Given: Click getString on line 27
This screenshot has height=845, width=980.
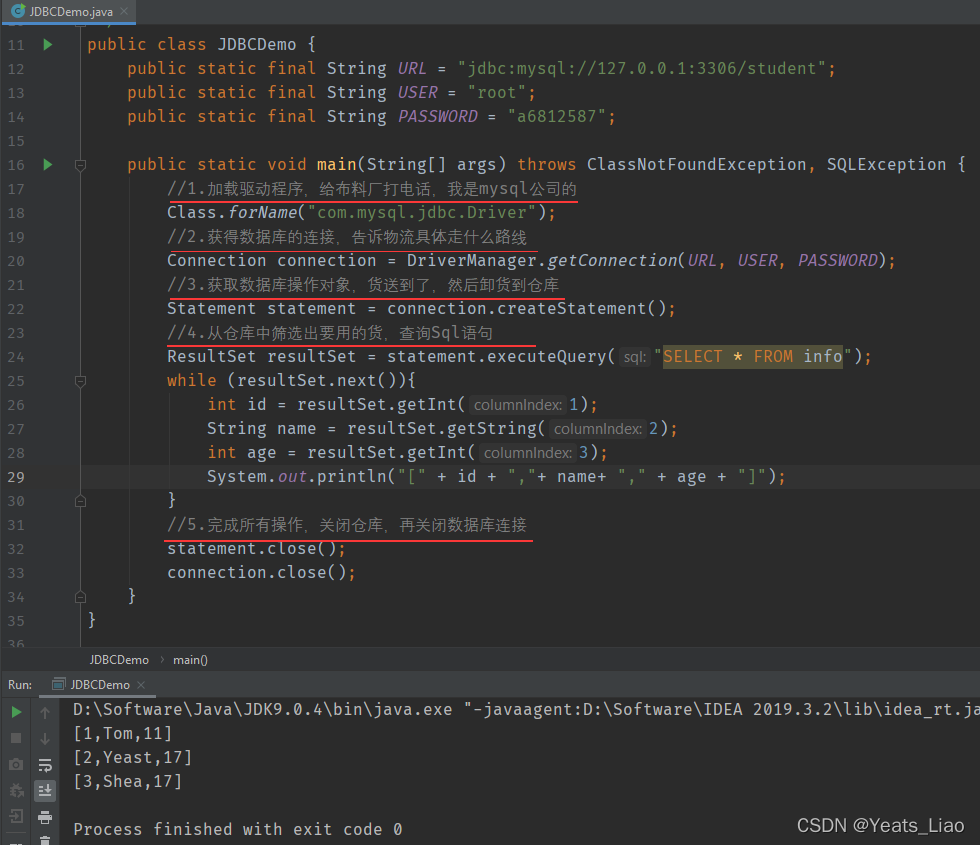Looking at the screenshot, I should click(x=492, y=429).
